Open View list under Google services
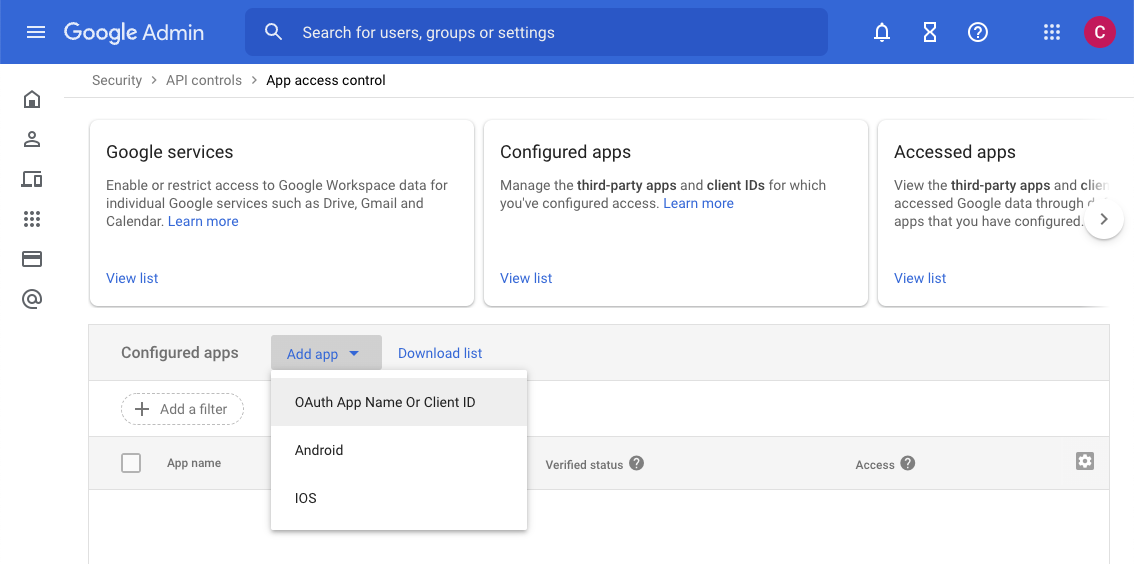1134x564 pixels. (x=132, y=278)
